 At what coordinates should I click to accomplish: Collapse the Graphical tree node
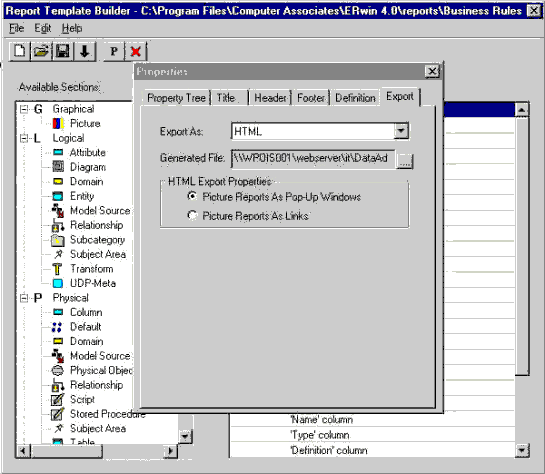[x=24, y=109]
